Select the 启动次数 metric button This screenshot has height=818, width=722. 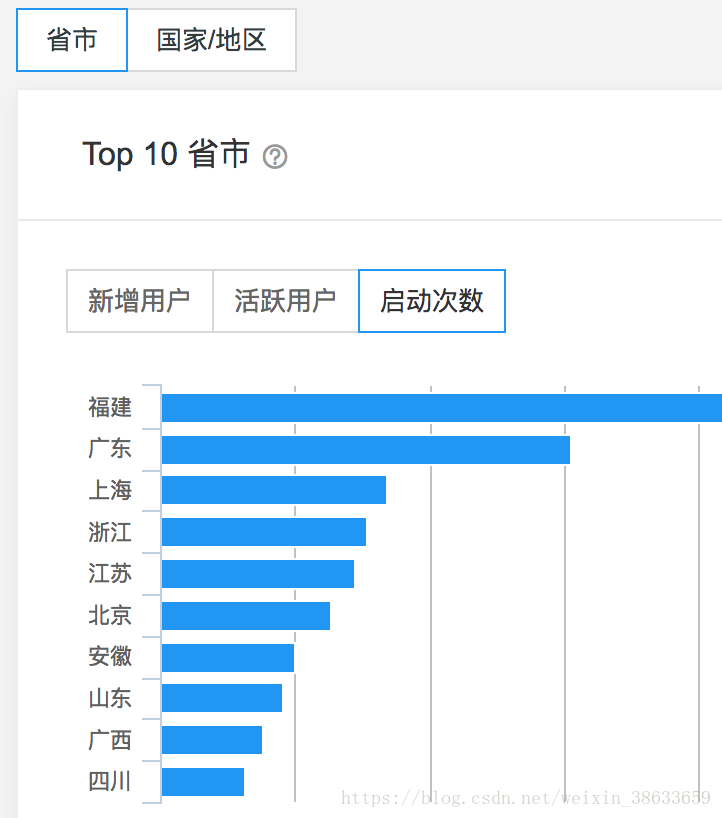pyautogui.click(x=431, y=301)
